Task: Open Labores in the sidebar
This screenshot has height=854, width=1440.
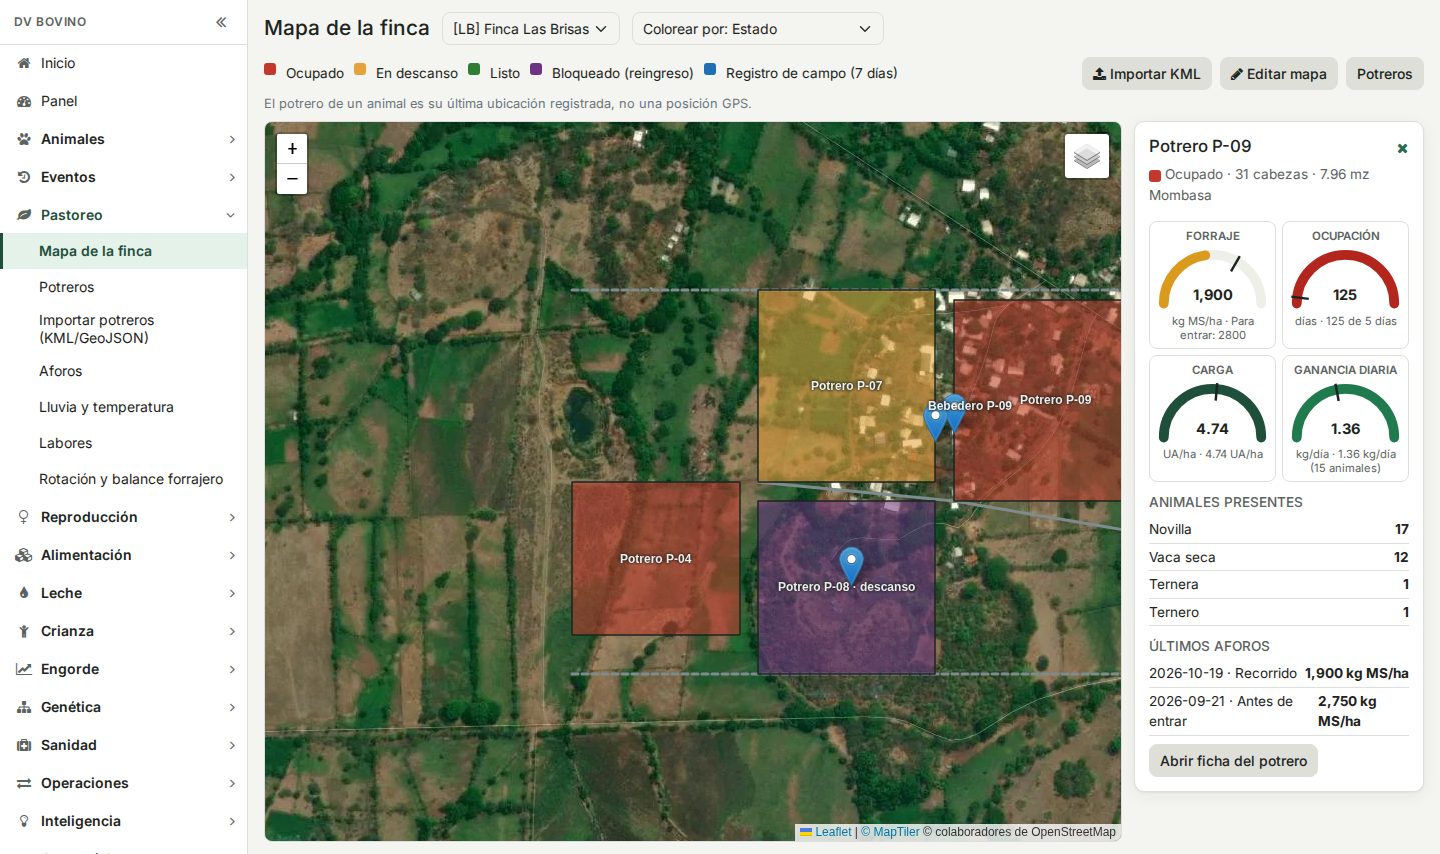Action: click(124, 443)
